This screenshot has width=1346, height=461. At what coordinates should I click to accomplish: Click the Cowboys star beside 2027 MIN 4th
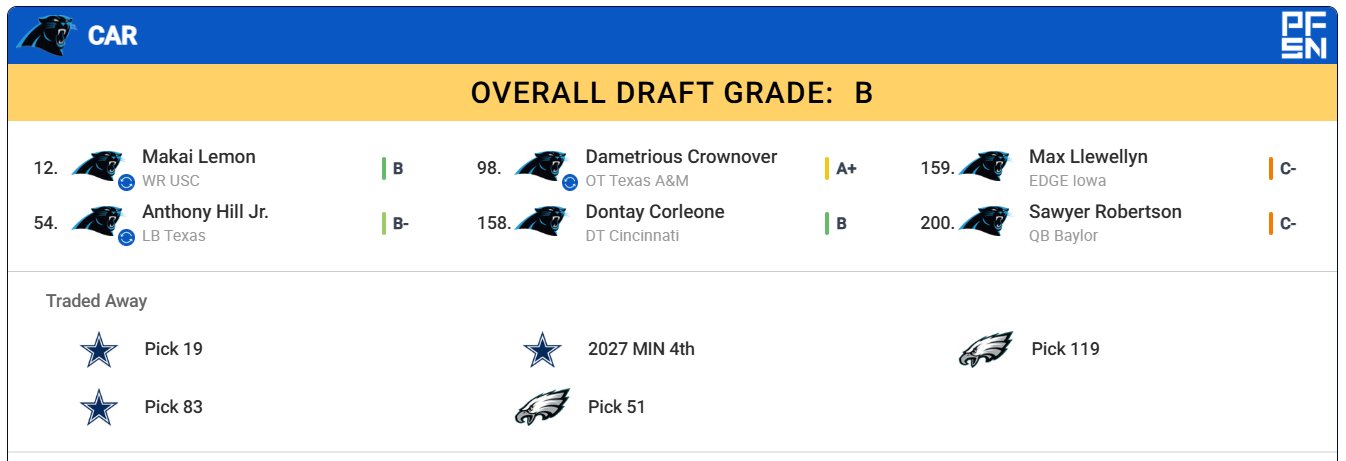542,350
